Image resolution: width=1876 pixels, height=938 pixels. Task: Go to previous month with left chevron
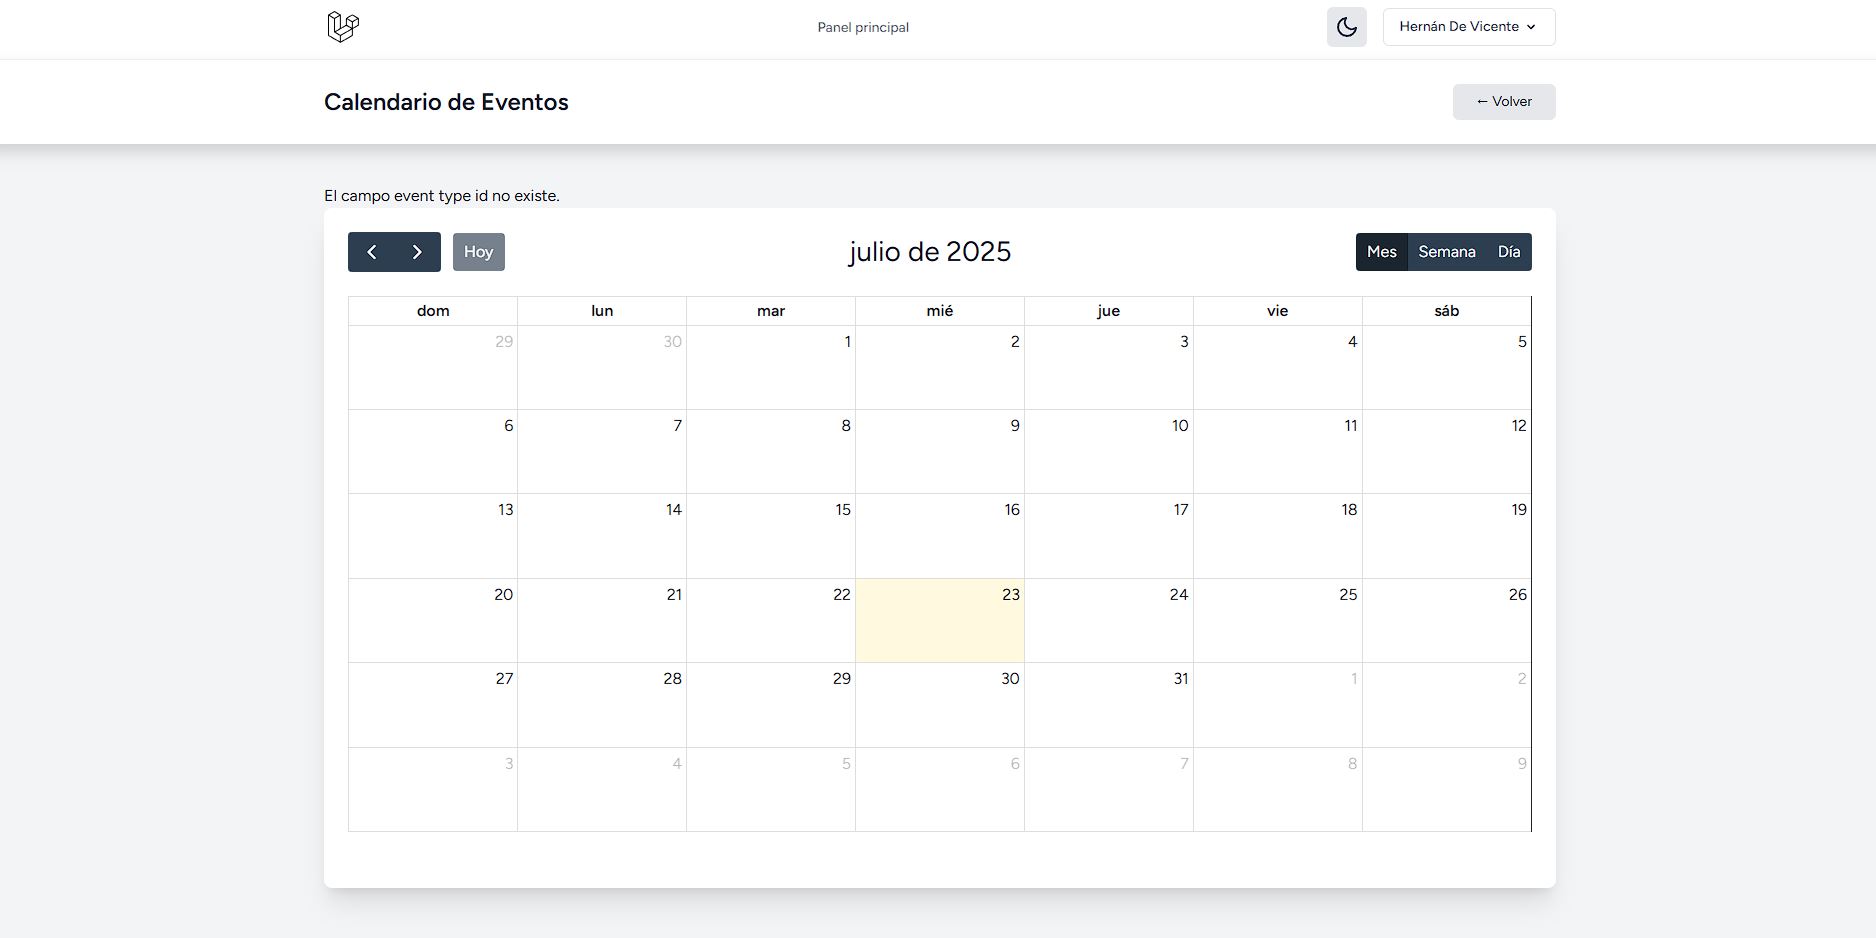pos(371,252)
